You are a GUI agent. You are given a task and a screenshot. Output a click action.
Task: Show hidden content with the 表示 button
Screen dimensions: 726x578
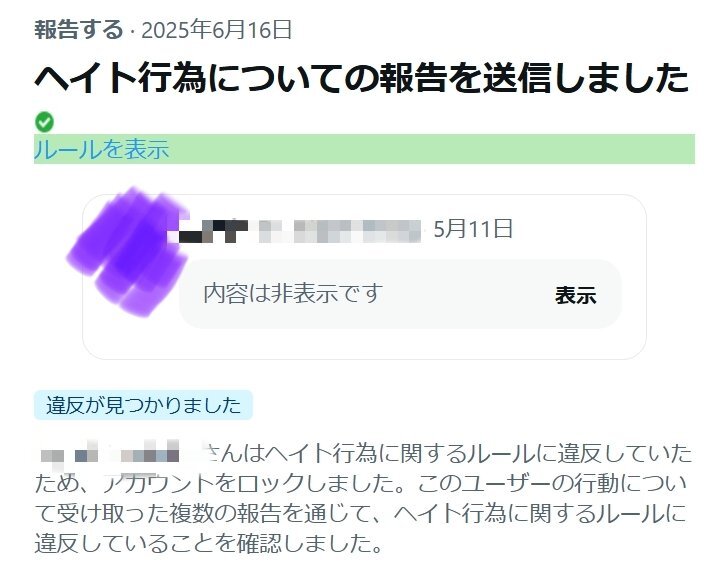tap(575, 295)
